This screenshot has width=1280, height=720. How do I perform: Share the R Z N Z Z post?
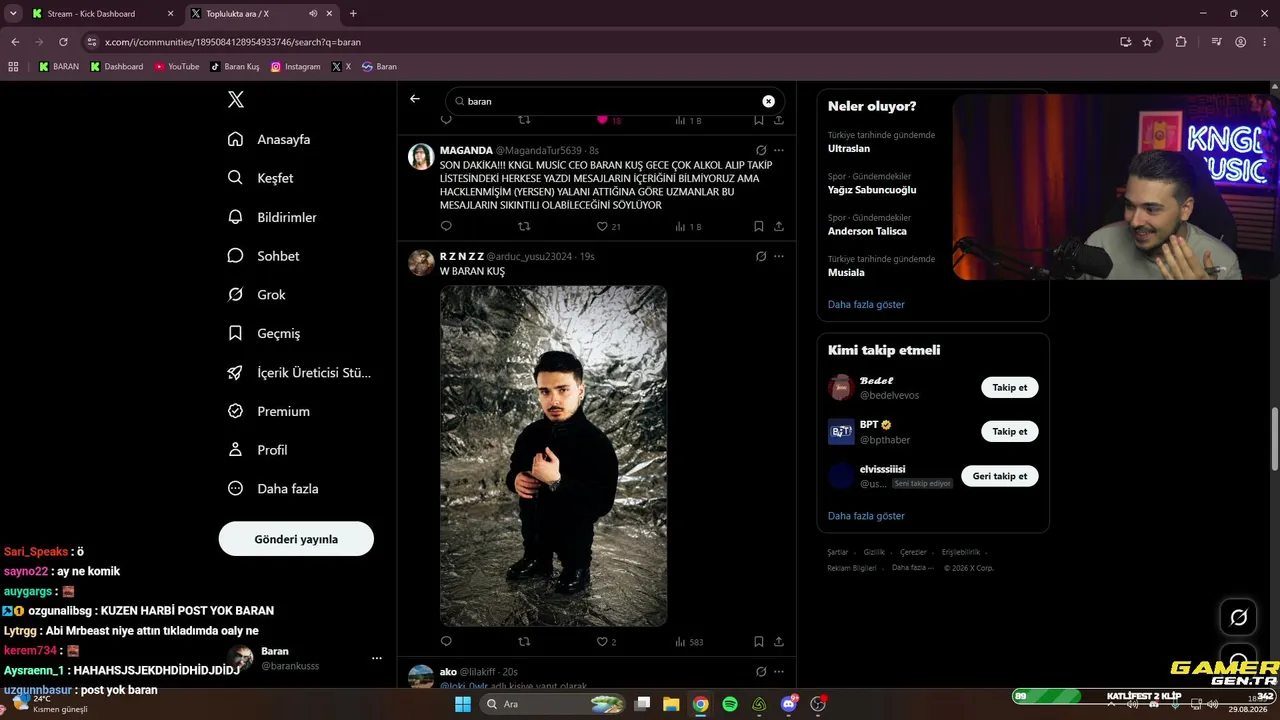pos(779,642)
